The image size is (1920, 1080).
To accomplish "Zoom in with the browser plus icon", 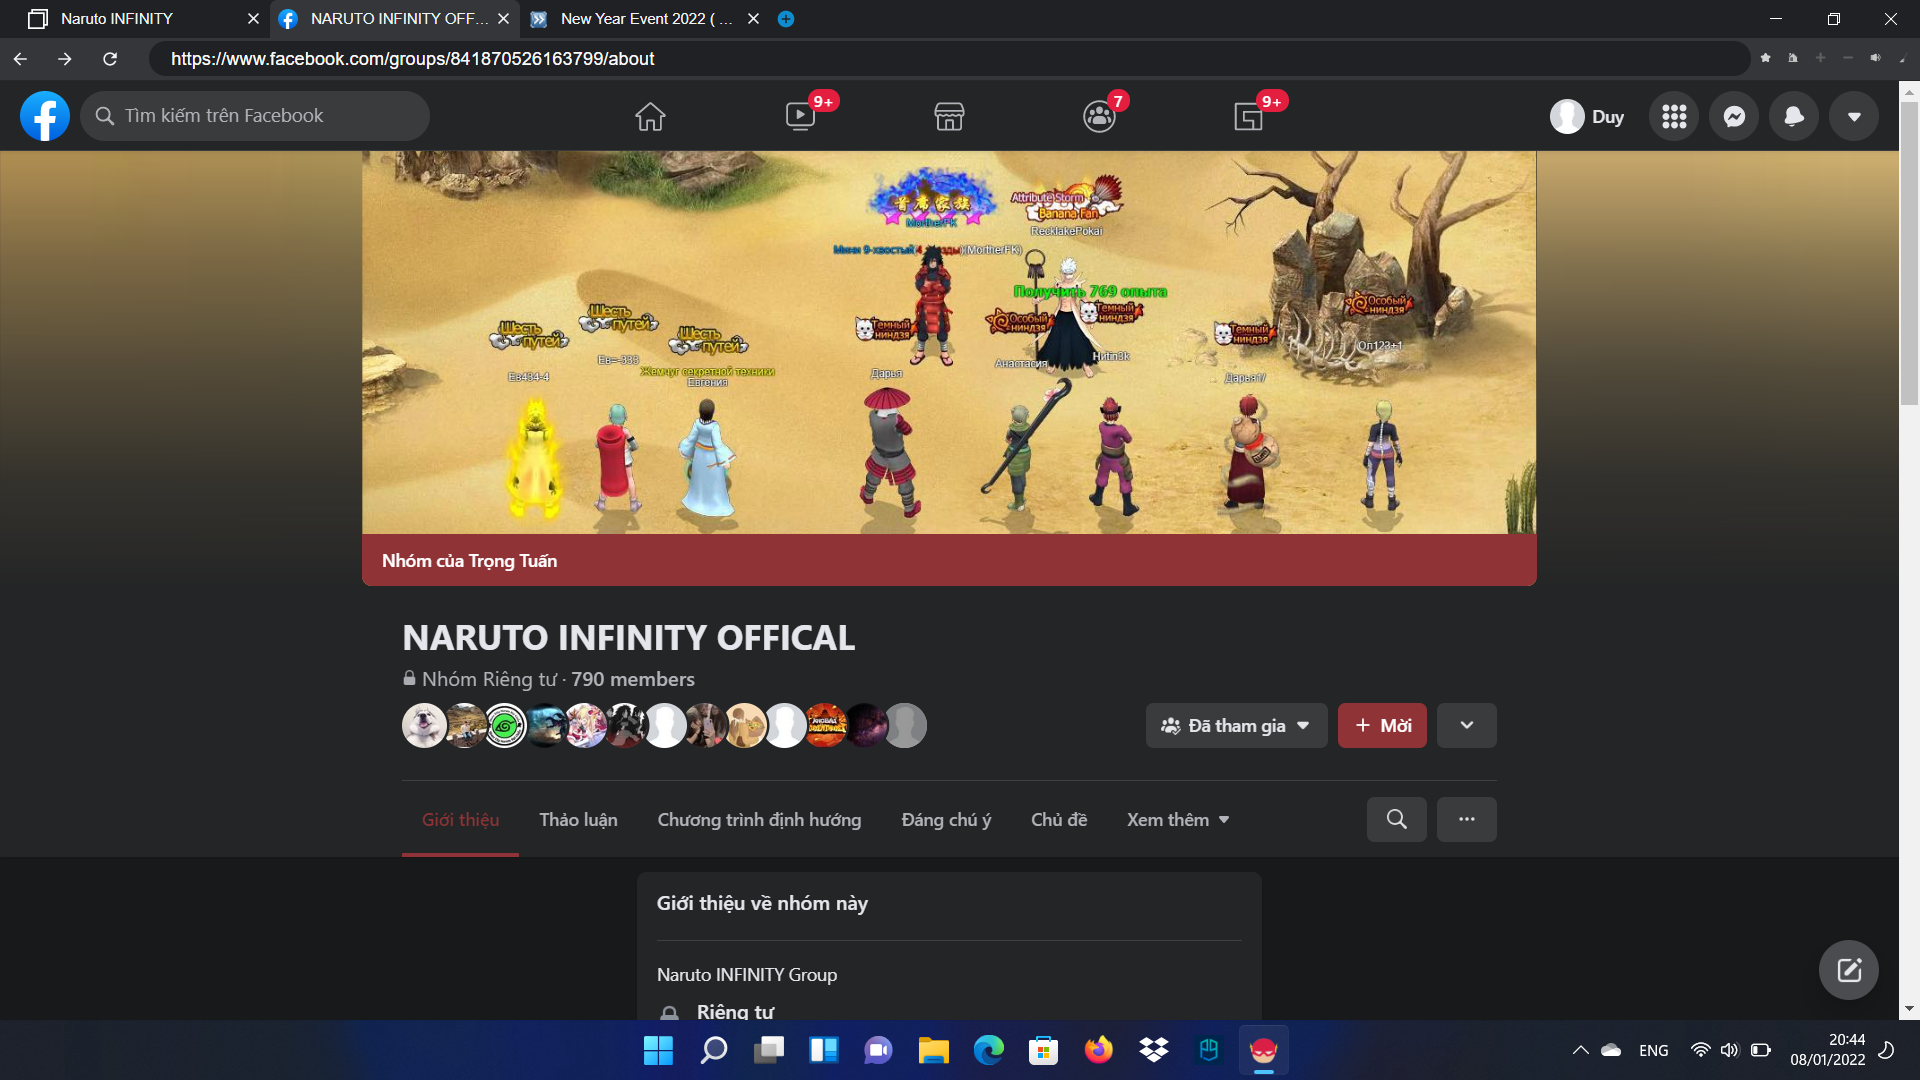I will coord(1821,58).
